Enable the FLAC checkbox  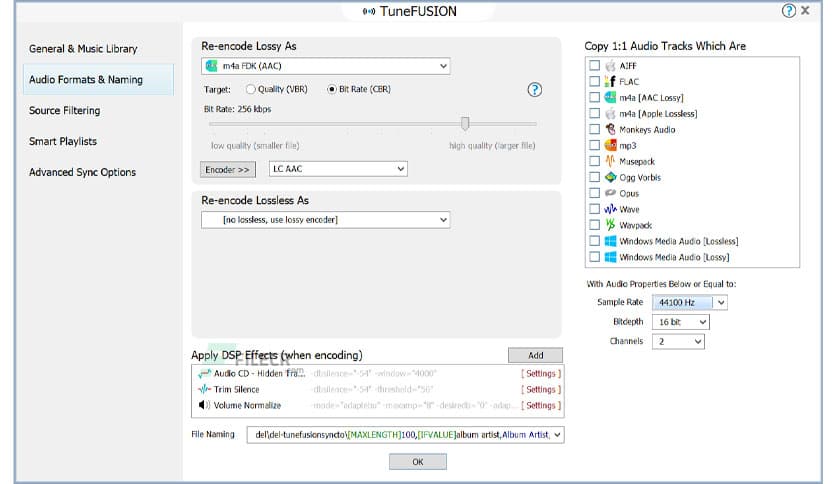594,82
